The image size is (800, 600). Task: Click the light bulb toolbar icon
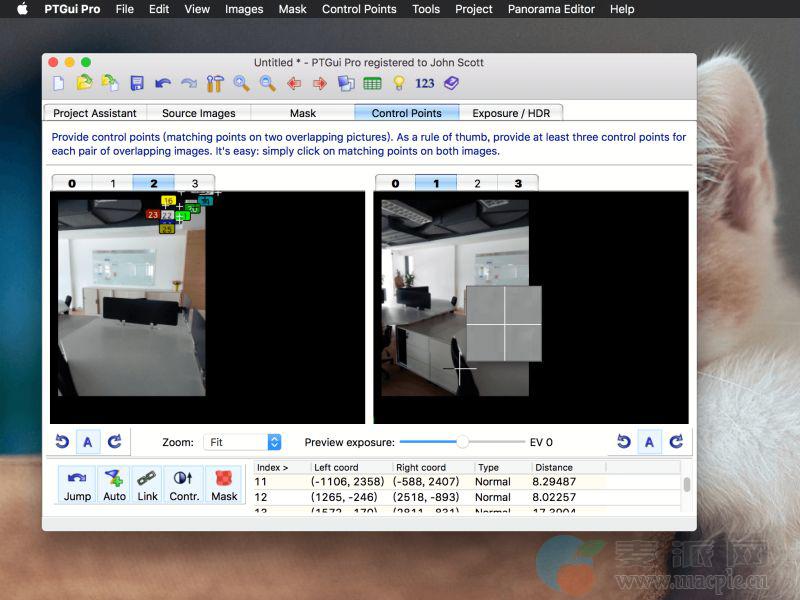(398, 84)
